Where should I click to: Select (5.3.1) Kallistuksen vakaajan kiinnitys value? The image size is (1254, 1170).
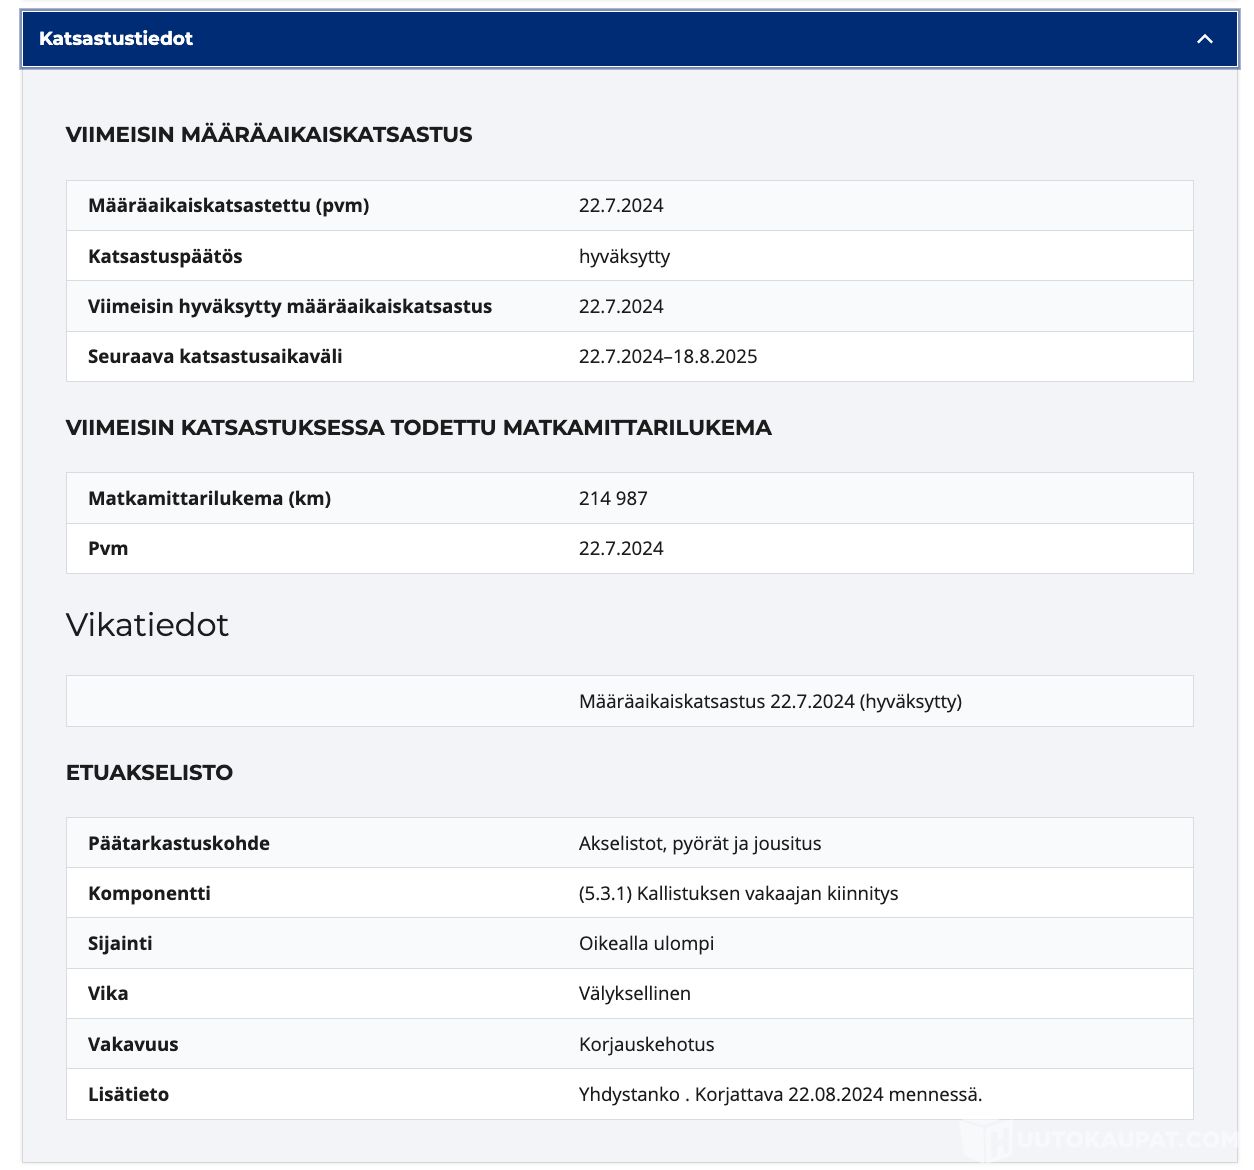[738, 894]
